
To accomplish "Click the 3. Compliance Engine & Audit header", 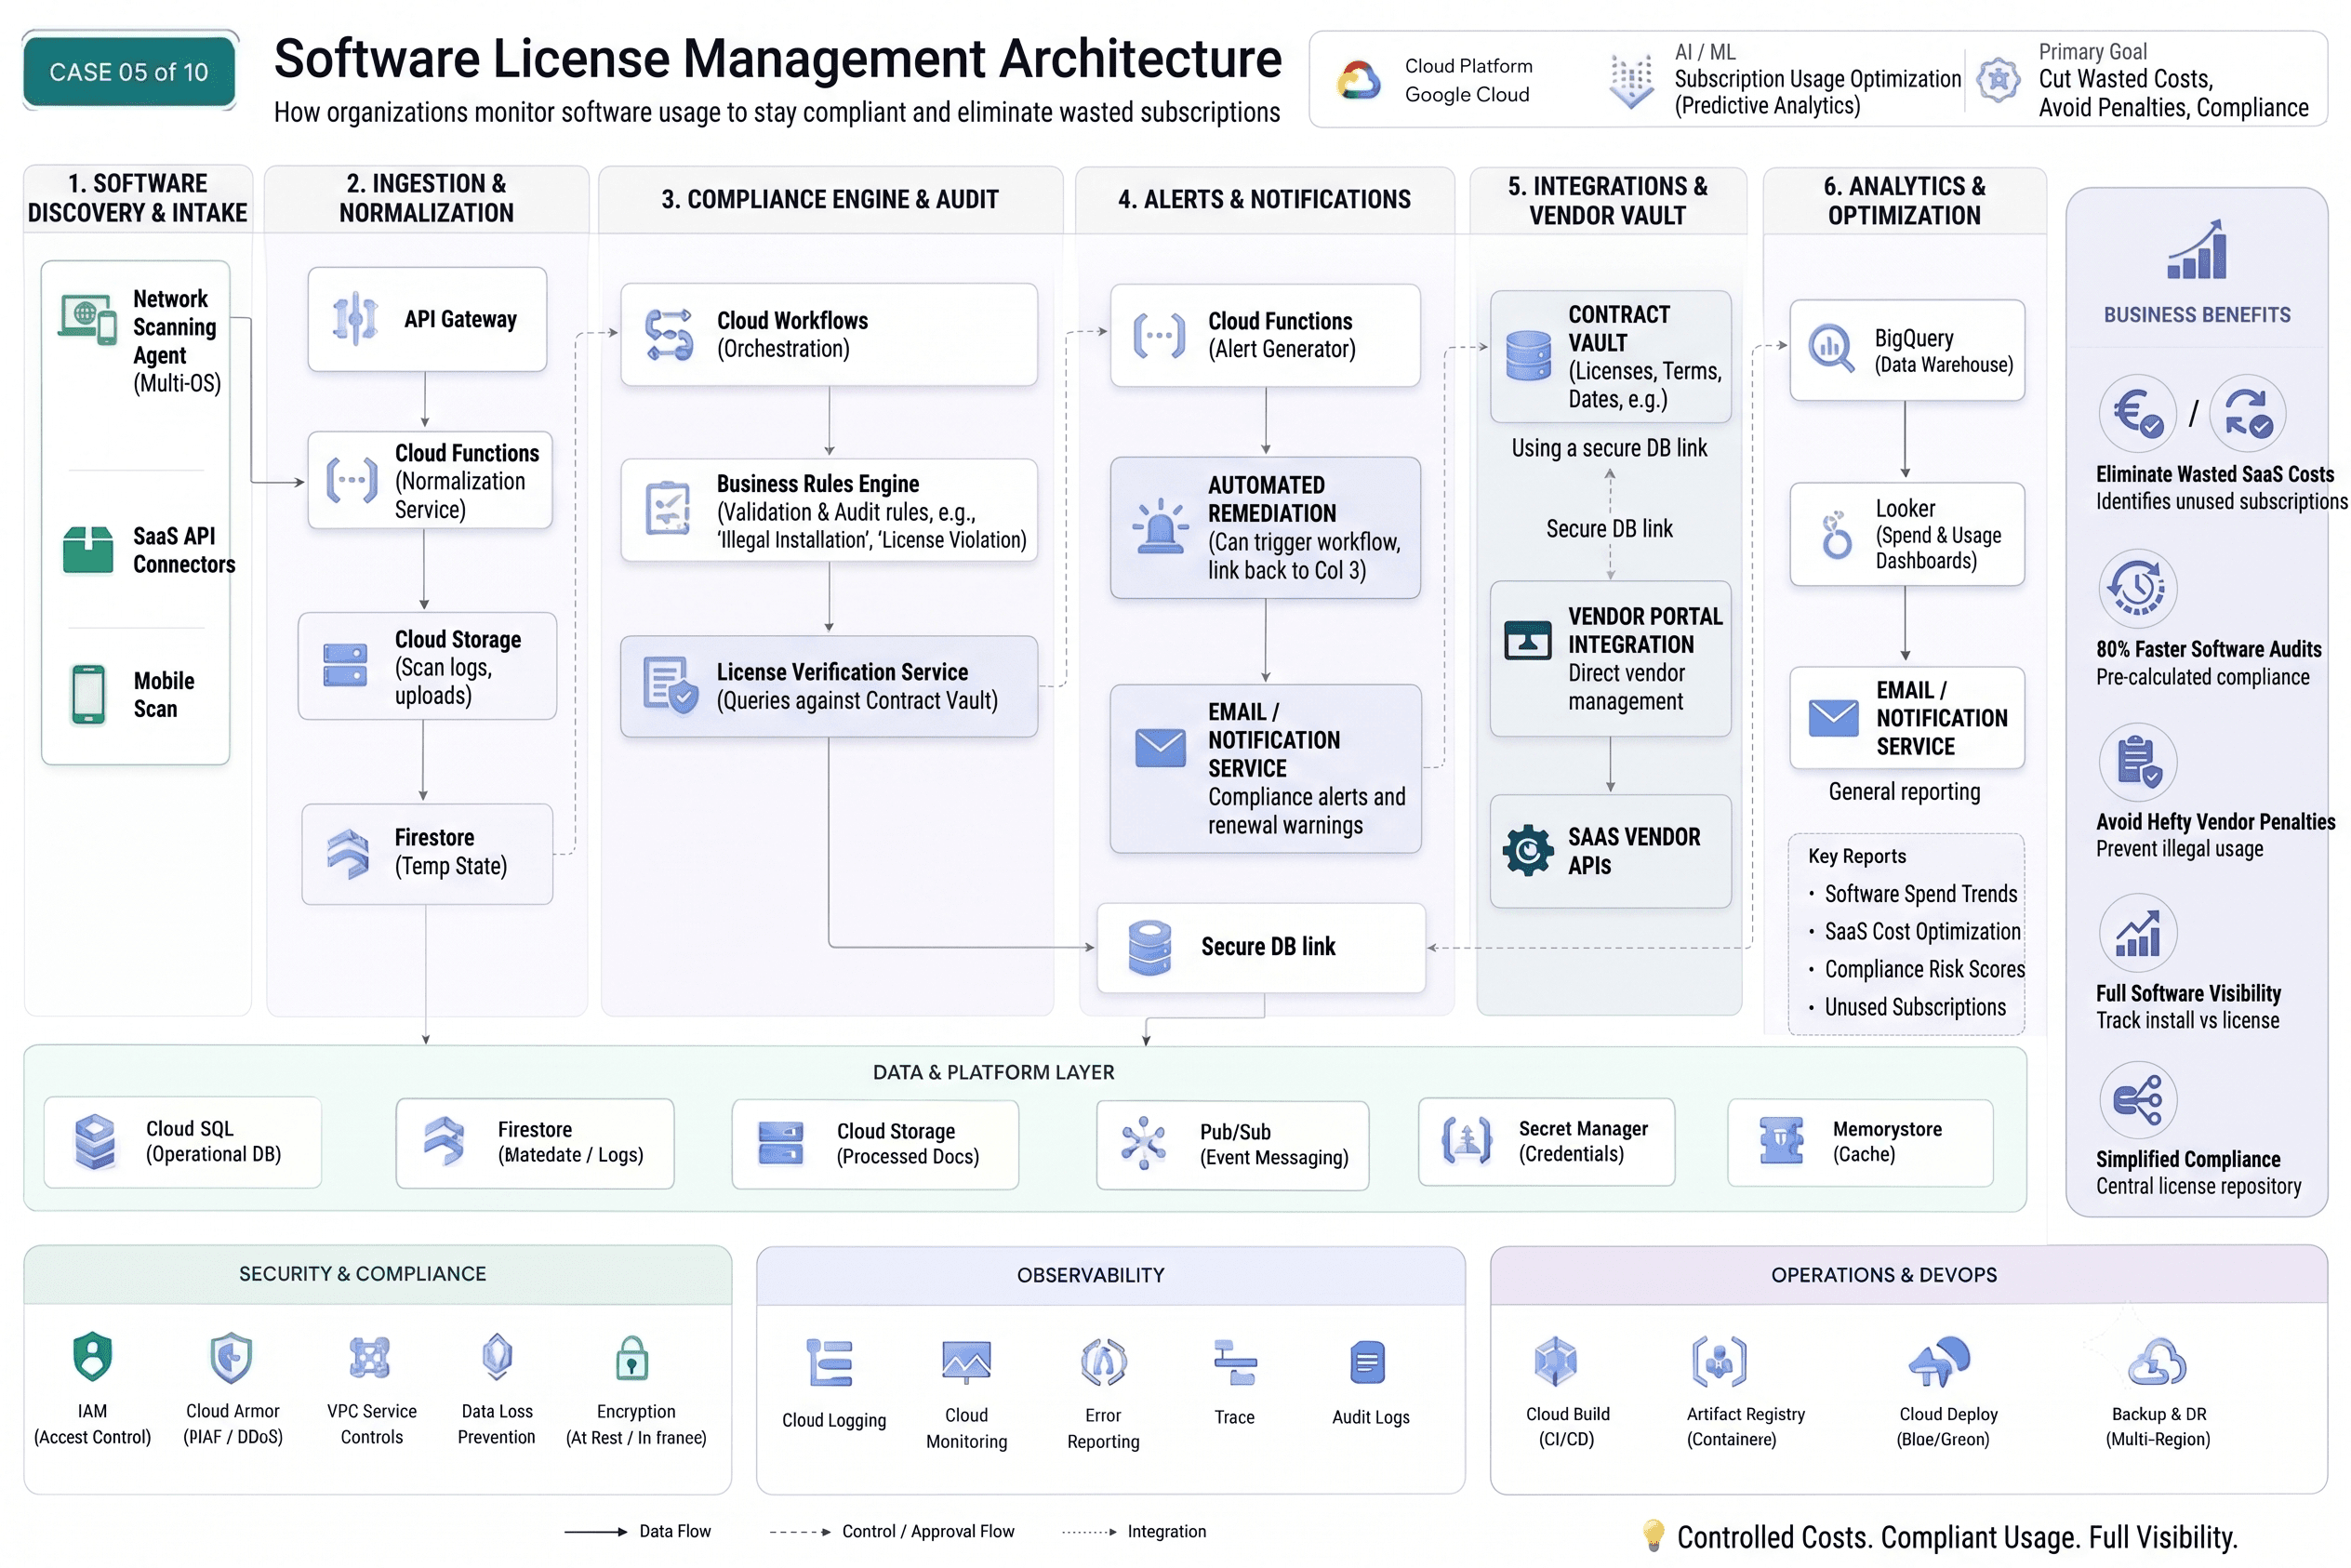I will [x=830, y=199].
